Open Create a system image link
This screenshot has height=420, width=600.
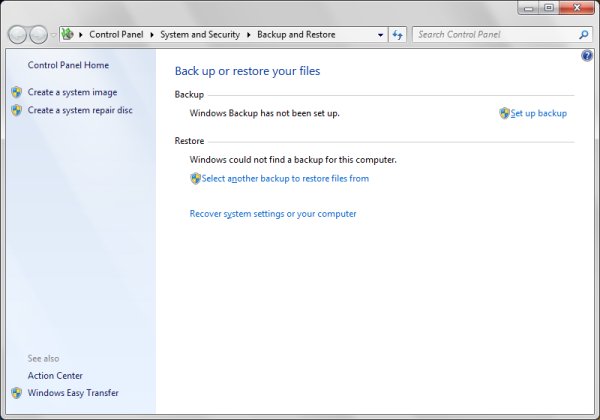point(72,92)
